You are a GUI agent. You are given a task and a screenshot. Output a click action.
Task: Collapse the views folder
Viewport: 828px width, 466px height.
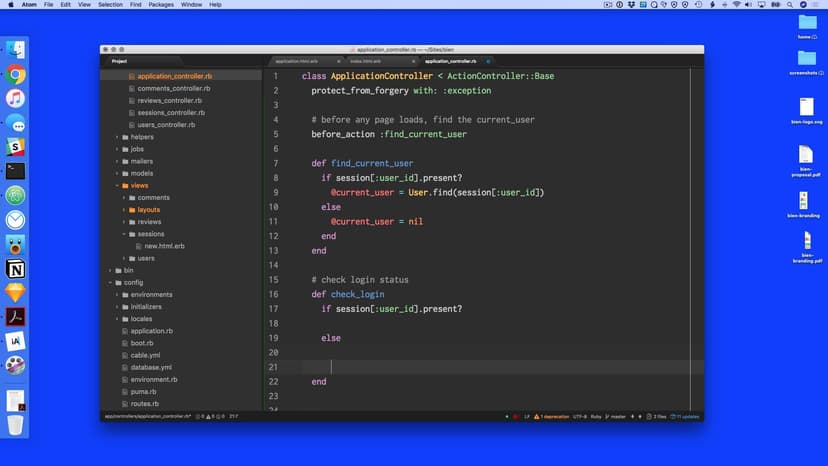pos(117,185)
